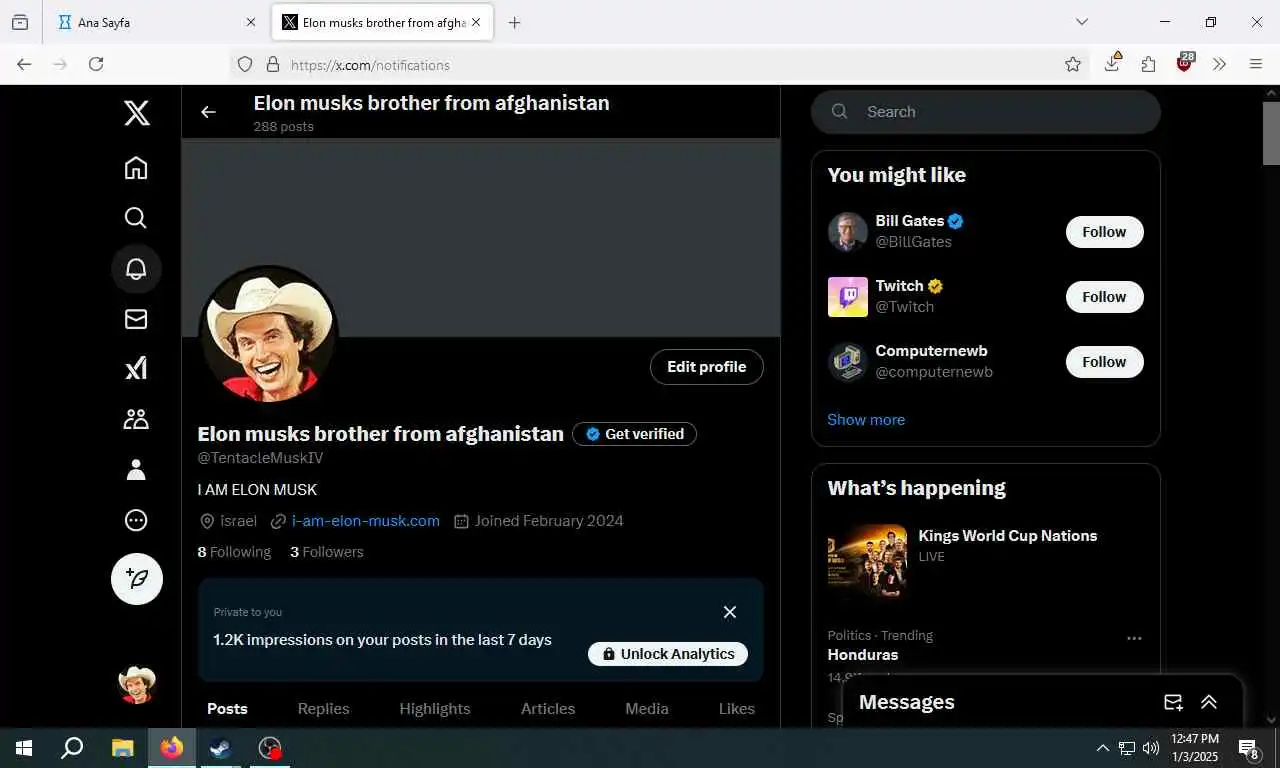The height and width of the screenshot is (768, 1280).
Task: Switch to Replies tab
Action: [323, 708]
